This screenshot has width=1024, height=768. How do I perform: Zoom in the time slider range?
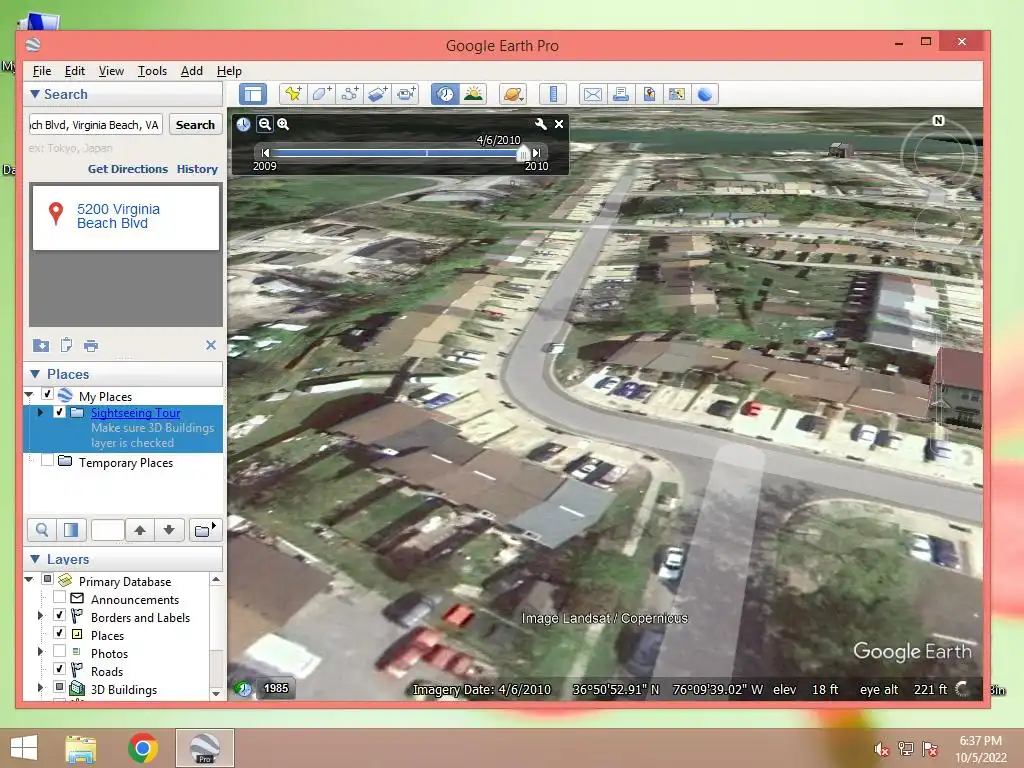pyautogui.click(x=283, y=124)
